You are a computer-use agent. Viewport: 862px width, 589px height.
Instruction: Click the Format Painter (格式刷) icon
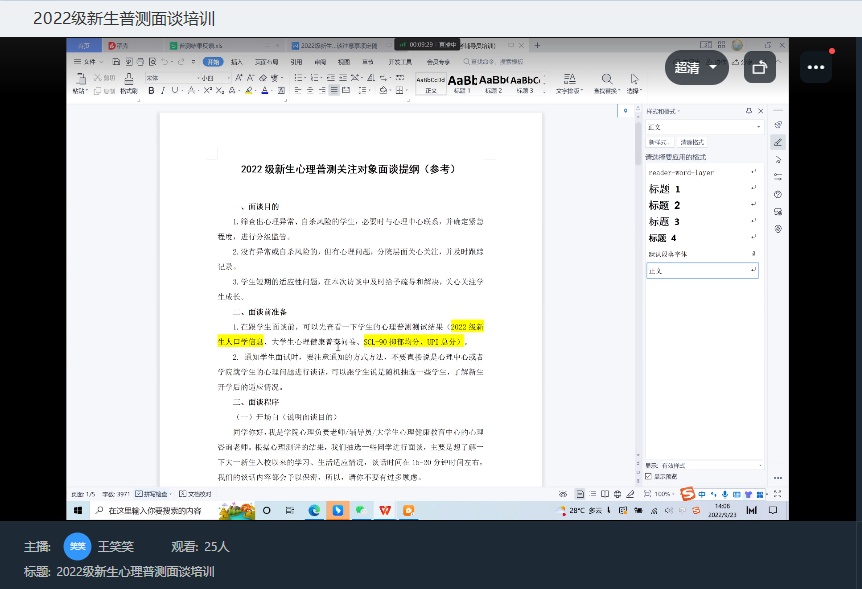coord(128,85)
